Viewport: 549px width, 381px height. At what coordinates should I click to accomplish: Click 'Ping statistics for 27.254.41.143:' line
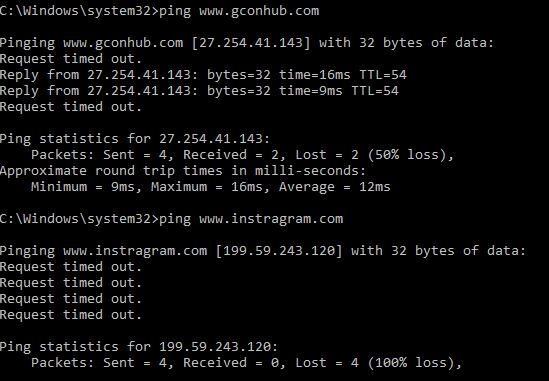click(135, 139)
